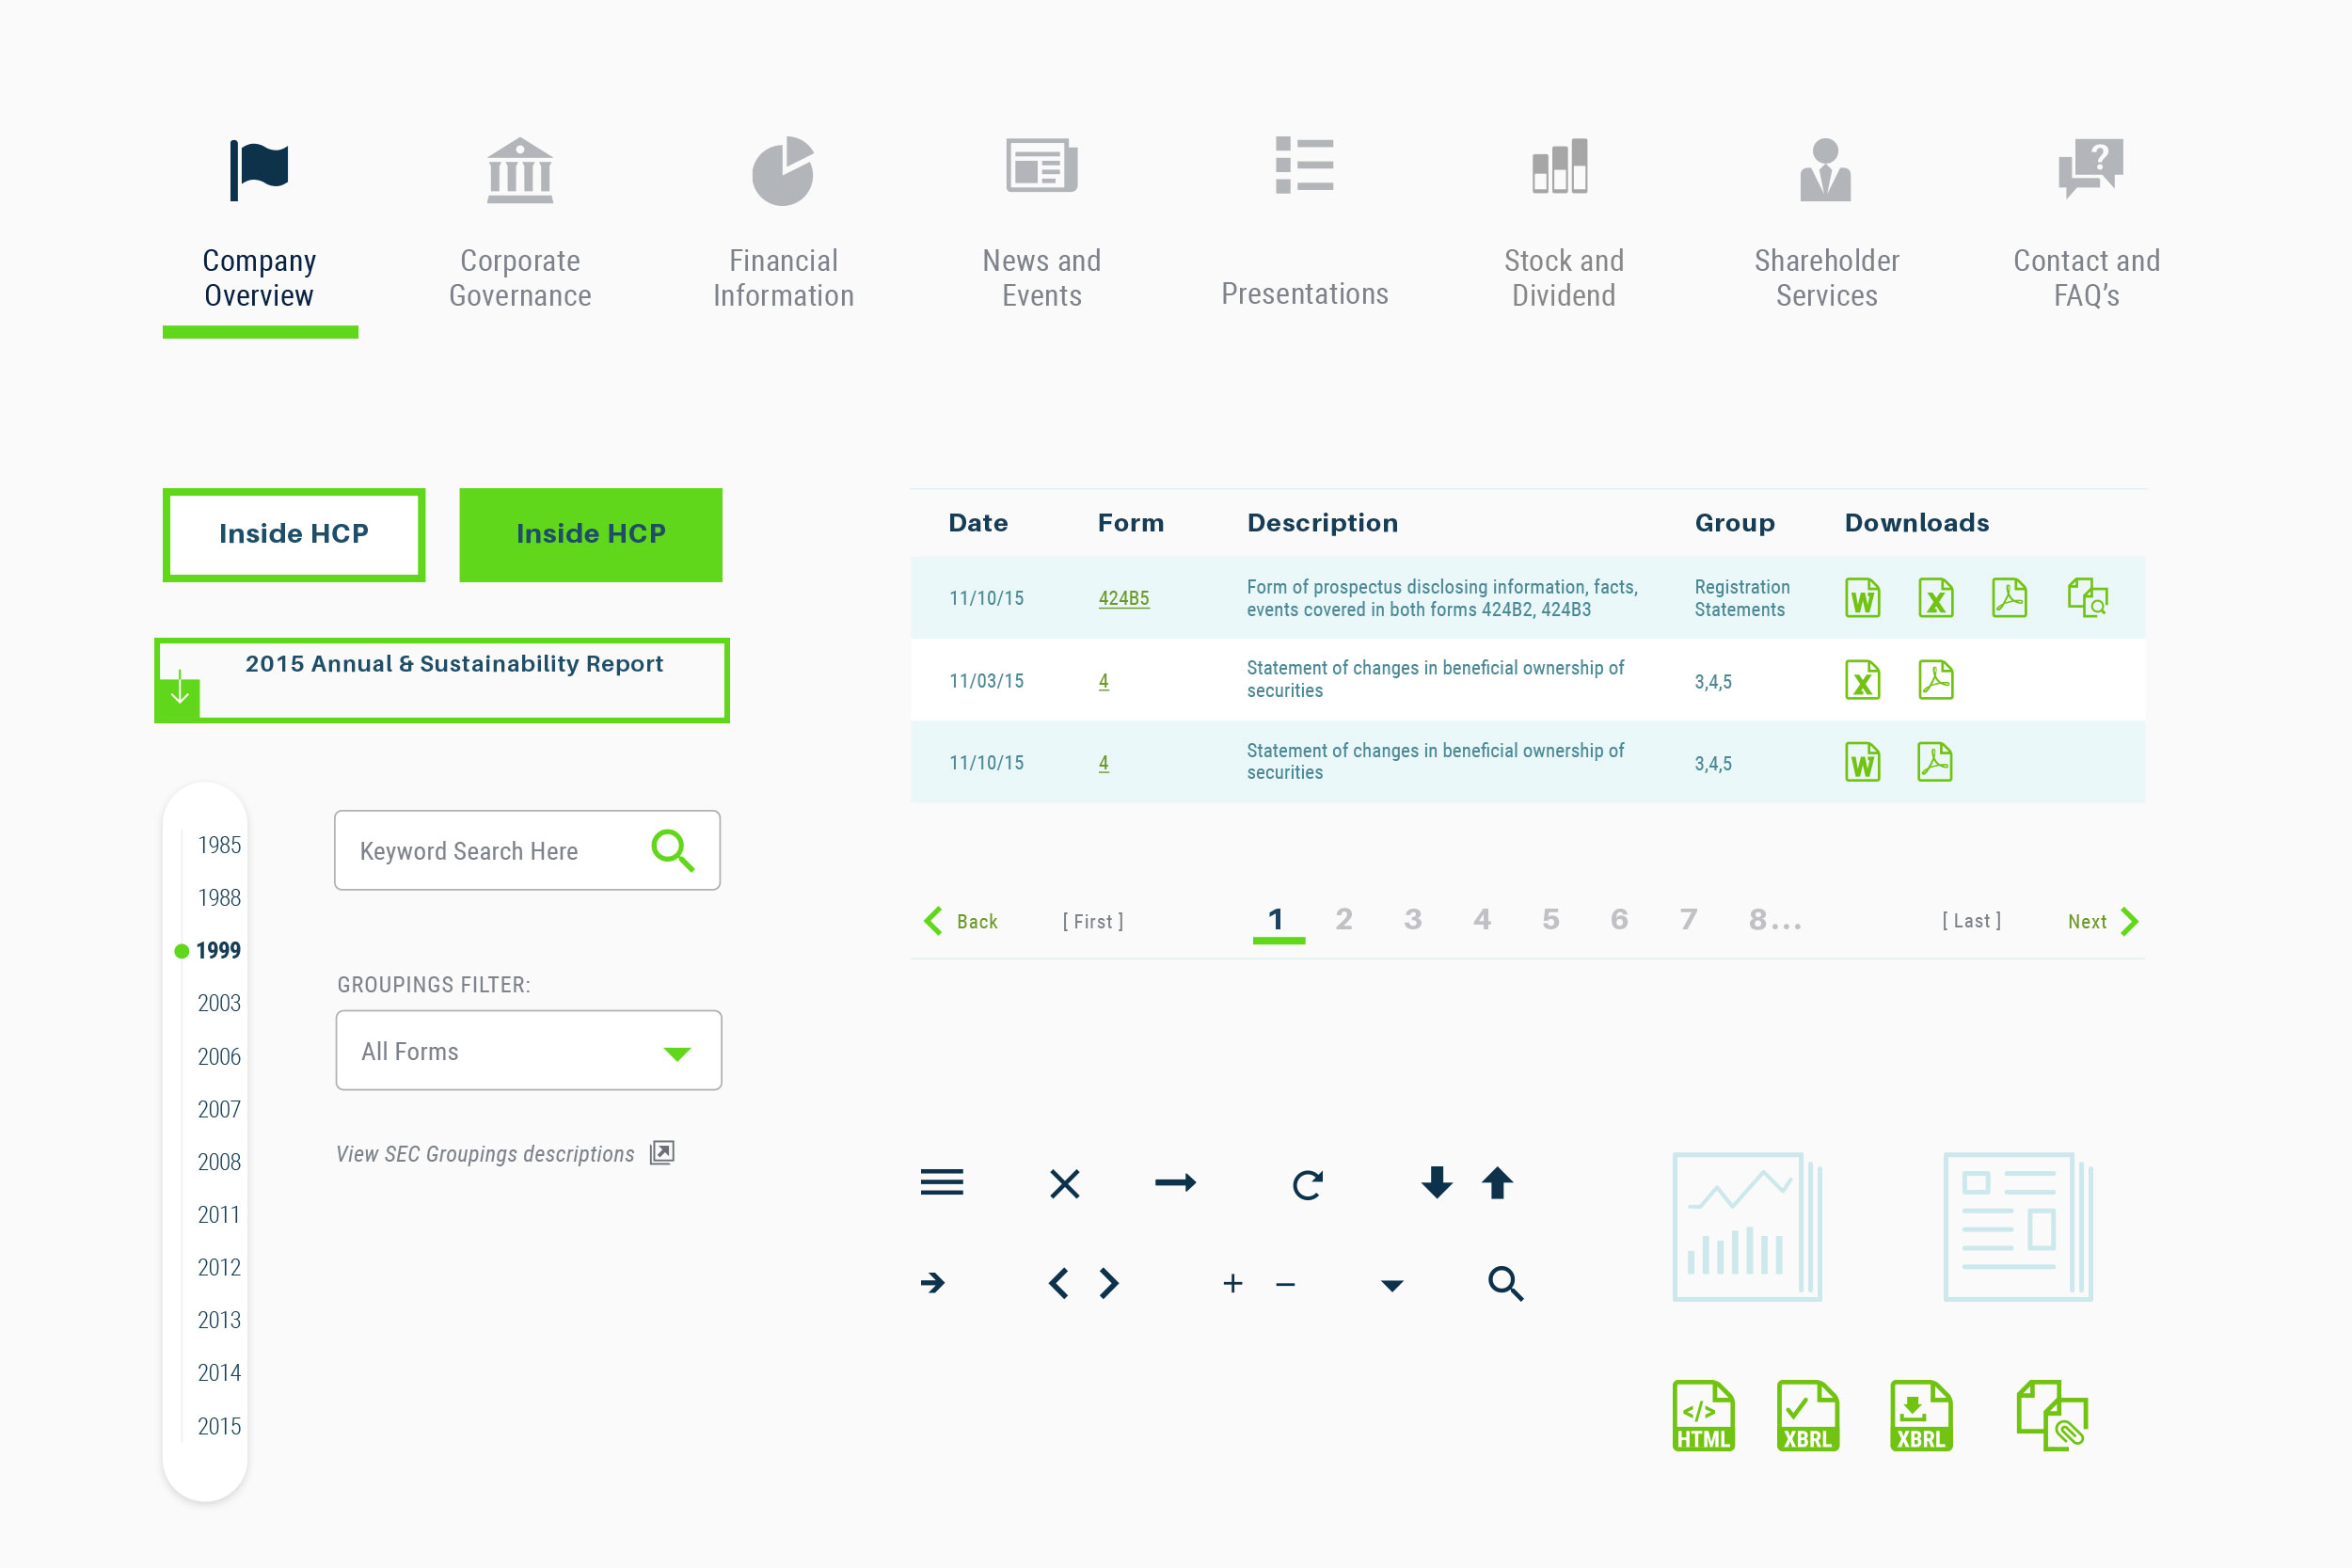2352x1568 pixels.
Task: Click the solid green Inside HCP button
Action: [x=591, y=534]
